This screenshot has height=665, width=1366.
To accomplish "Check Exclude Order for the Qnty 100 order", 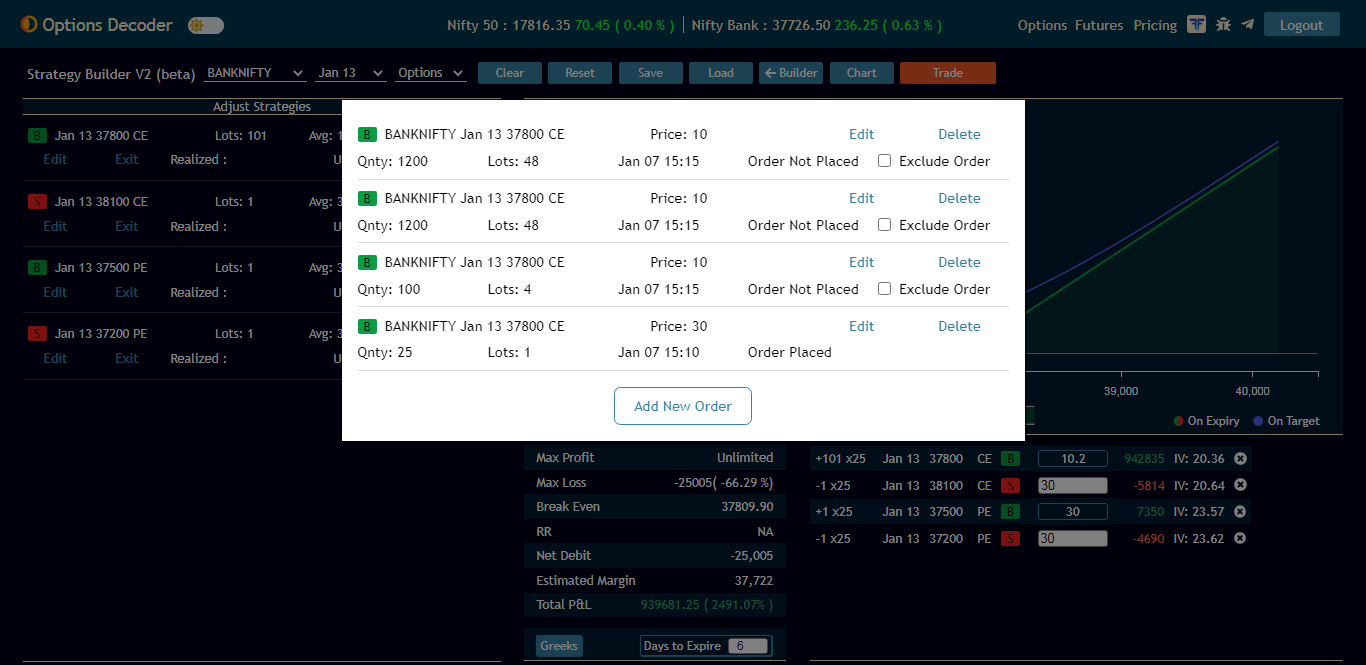I will pyautogui.click(x=884, y=289).
